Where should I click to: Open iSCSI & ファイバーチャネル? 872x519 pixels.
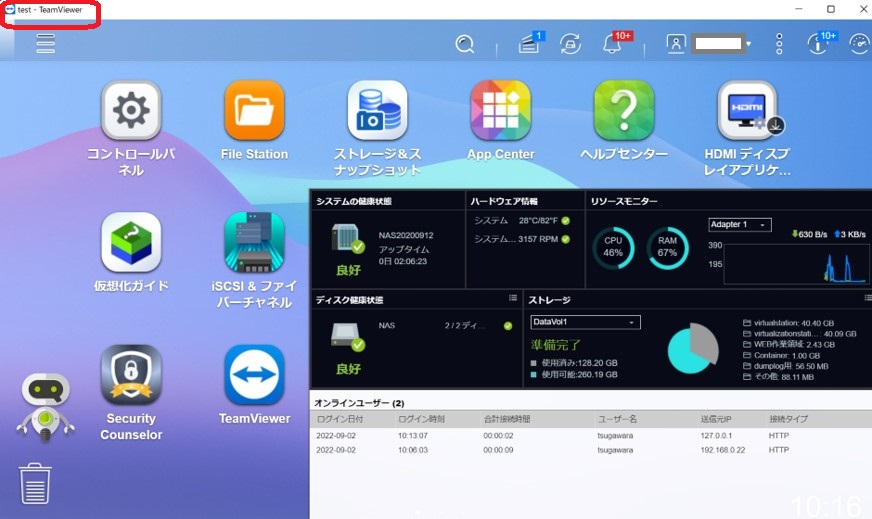(254, 243)
